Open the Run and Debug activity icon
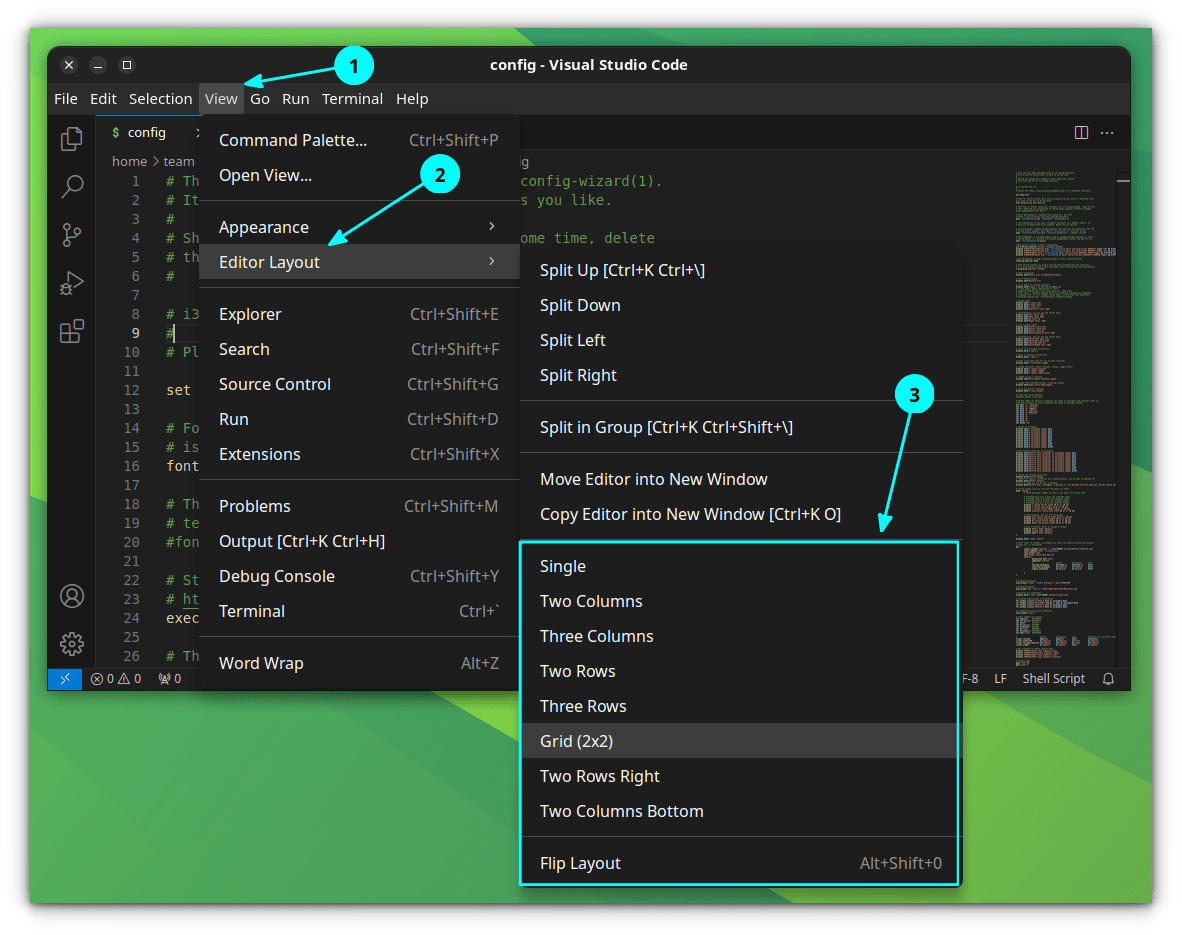Viewport: 1182px width, 935px height. coord(72,283)
